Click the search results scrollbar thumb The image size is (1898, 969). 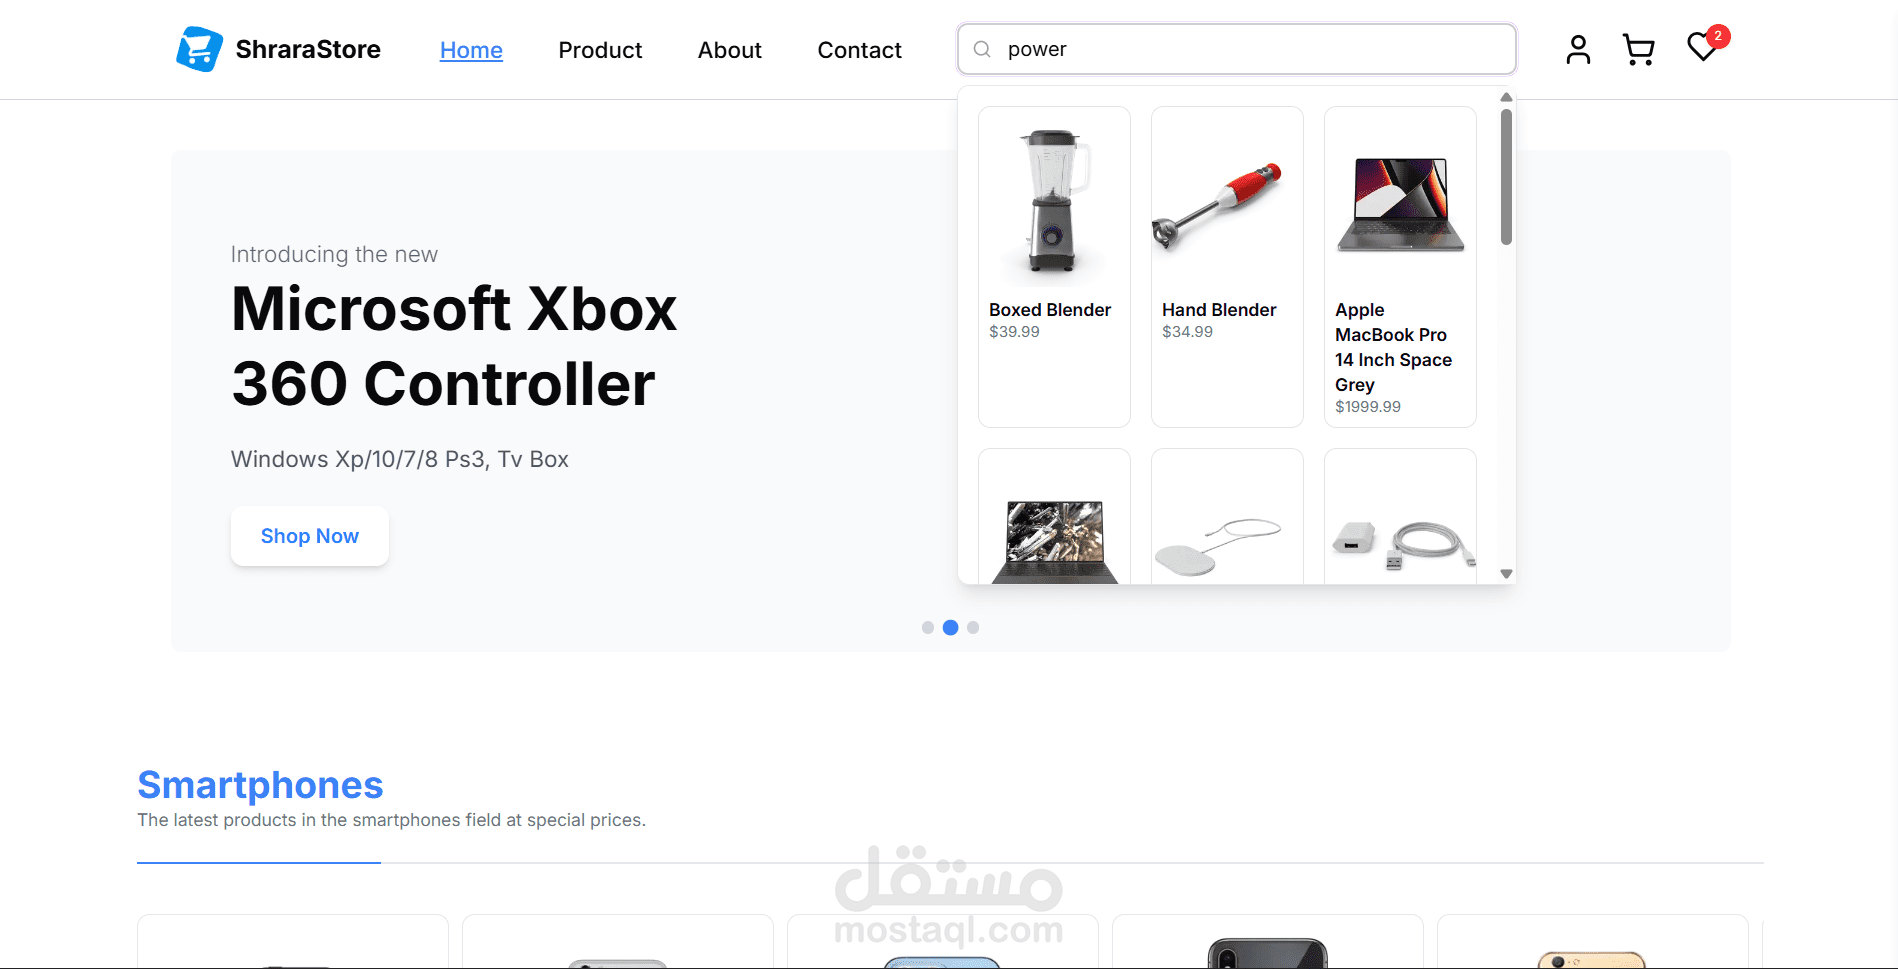tap(1506, 176)
